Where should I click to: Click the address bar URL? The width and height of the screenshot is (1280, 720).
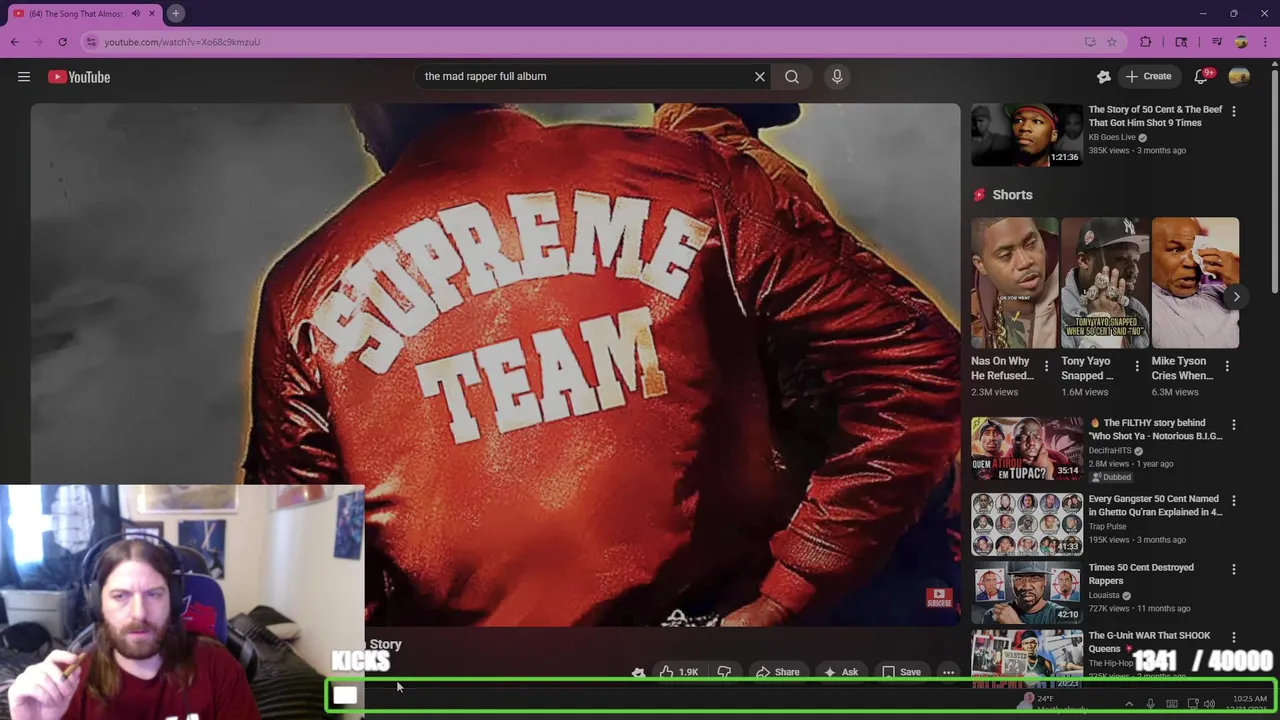coord(182,42)
